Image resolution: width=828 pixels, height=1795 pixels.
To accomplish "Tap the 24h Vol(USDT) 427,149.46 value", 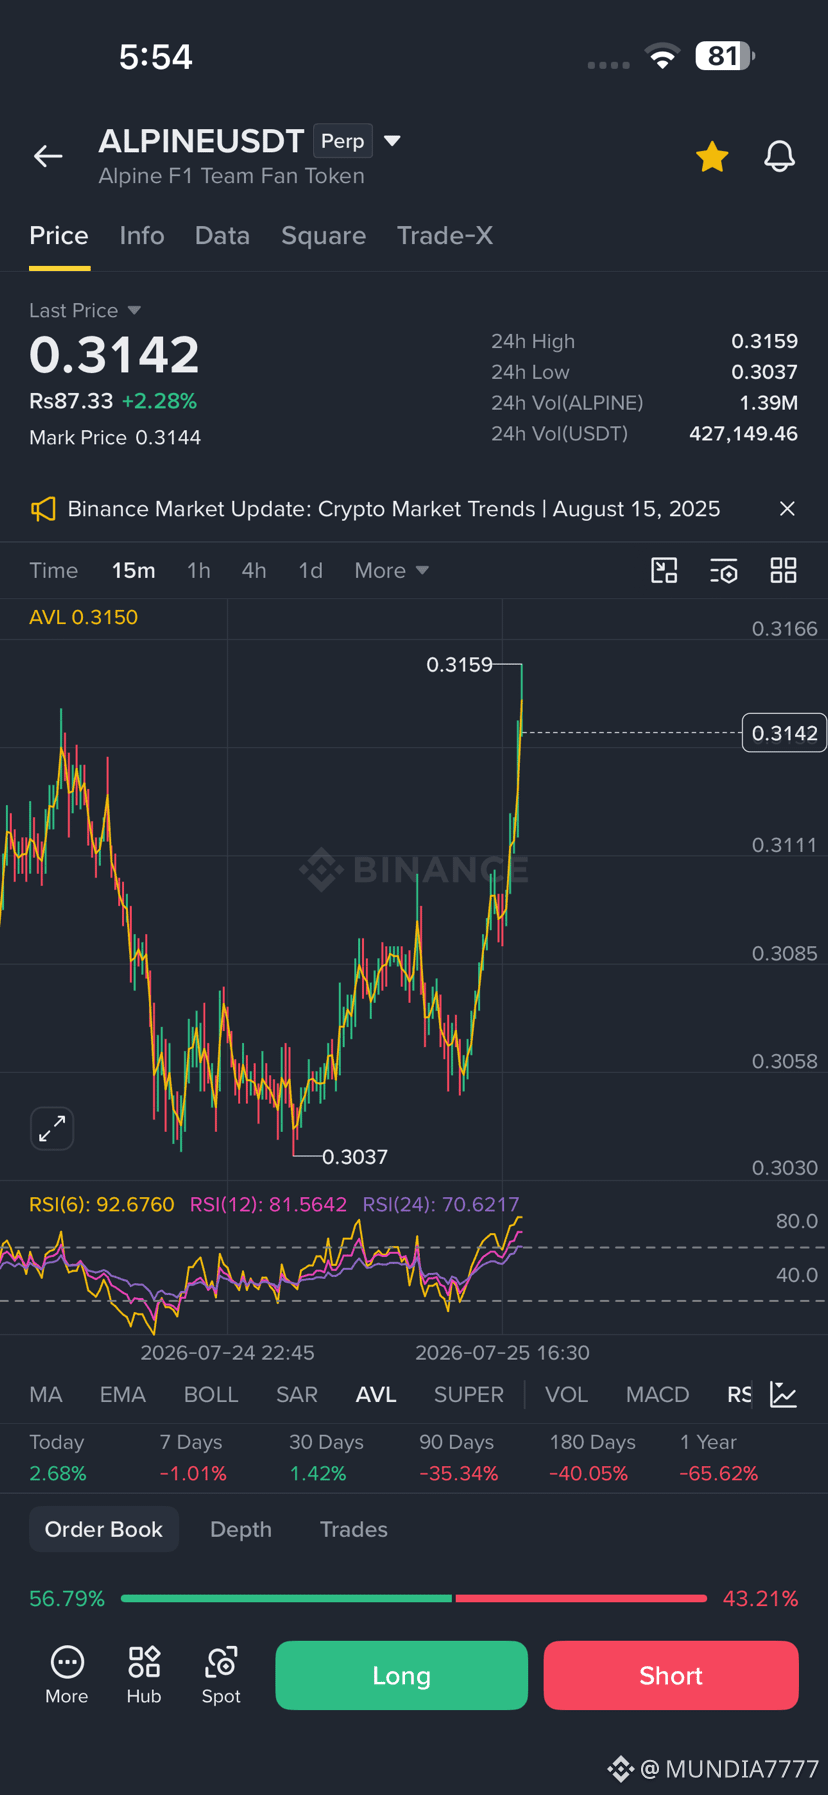I will point(744,434).
